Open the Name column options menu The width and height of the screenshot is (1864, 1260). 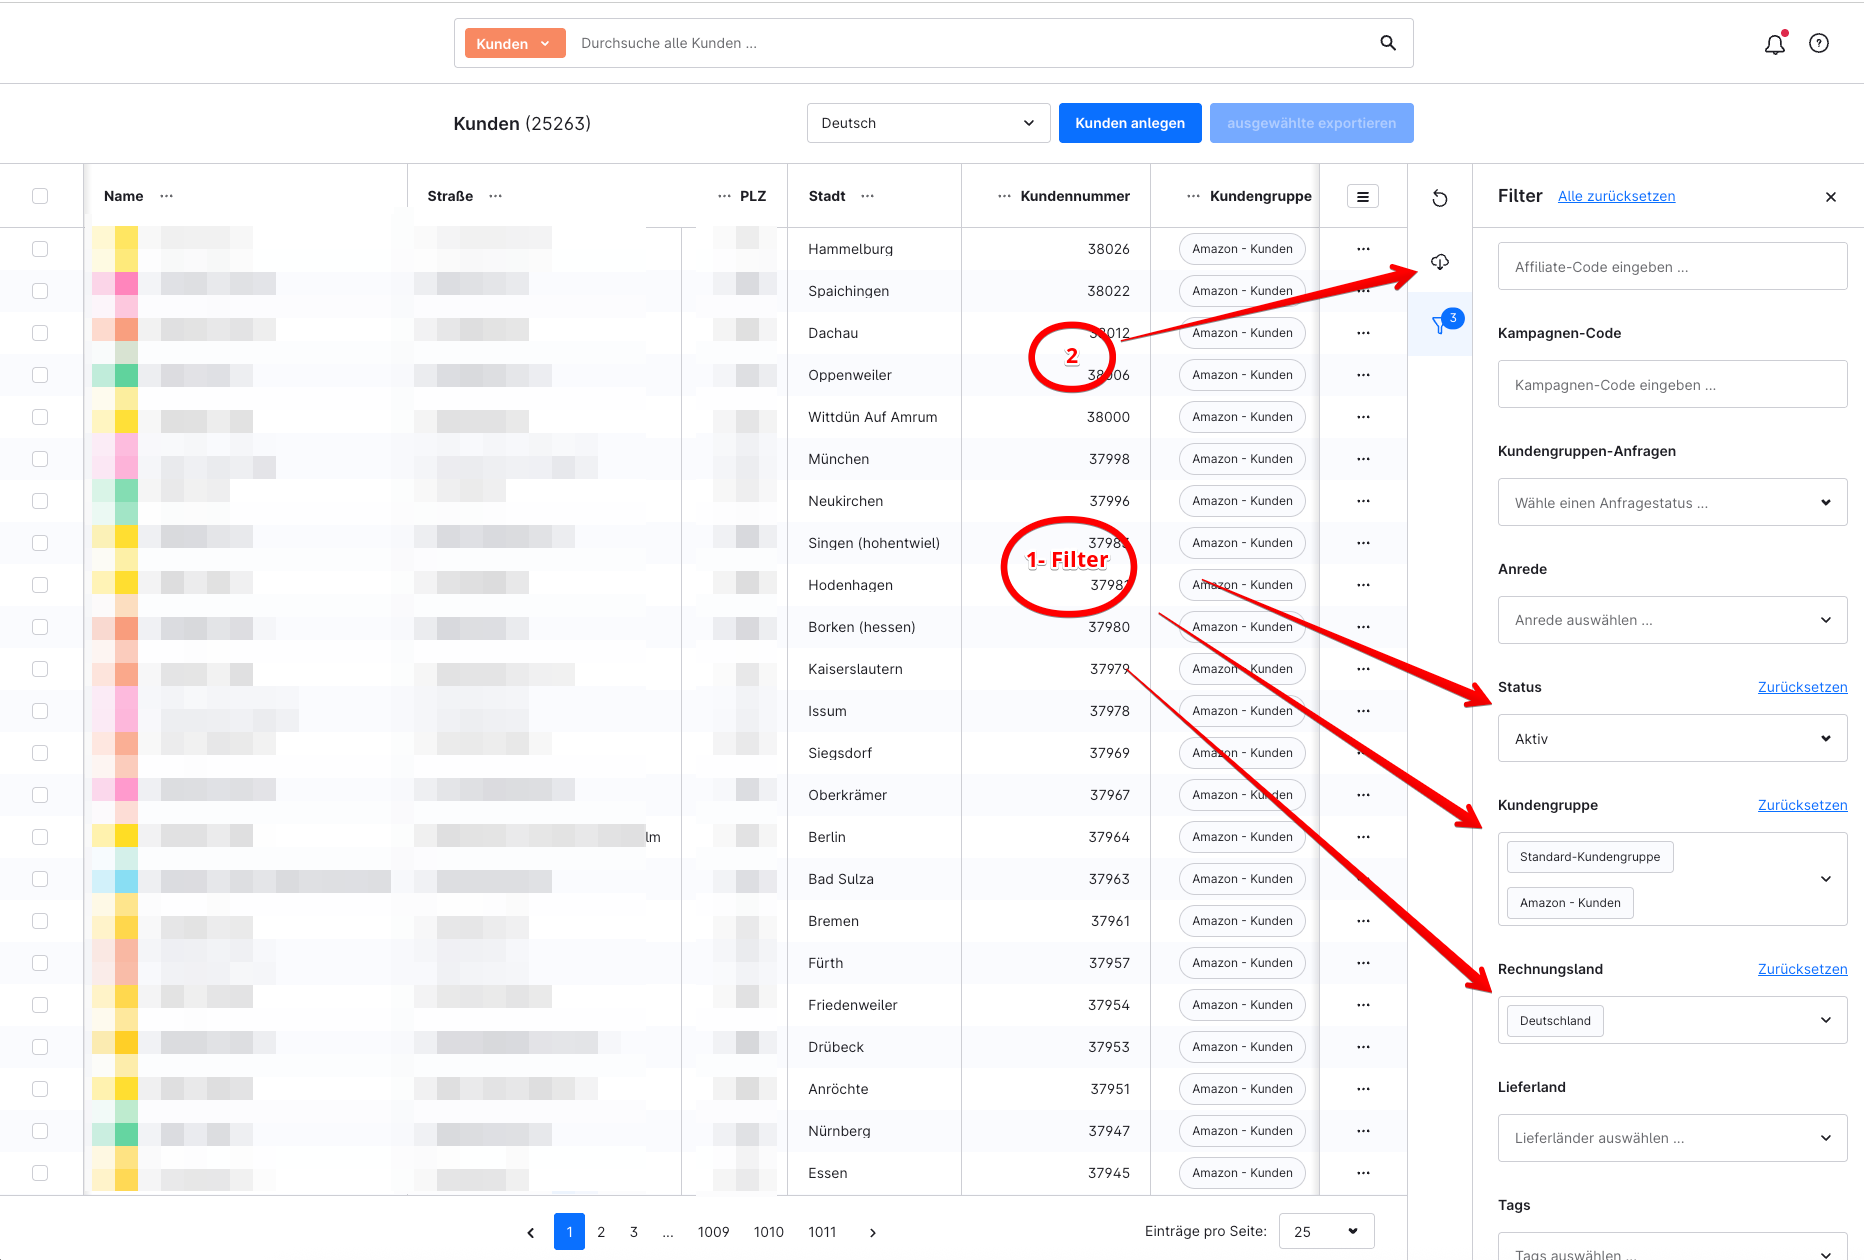(x=167, y=196)
